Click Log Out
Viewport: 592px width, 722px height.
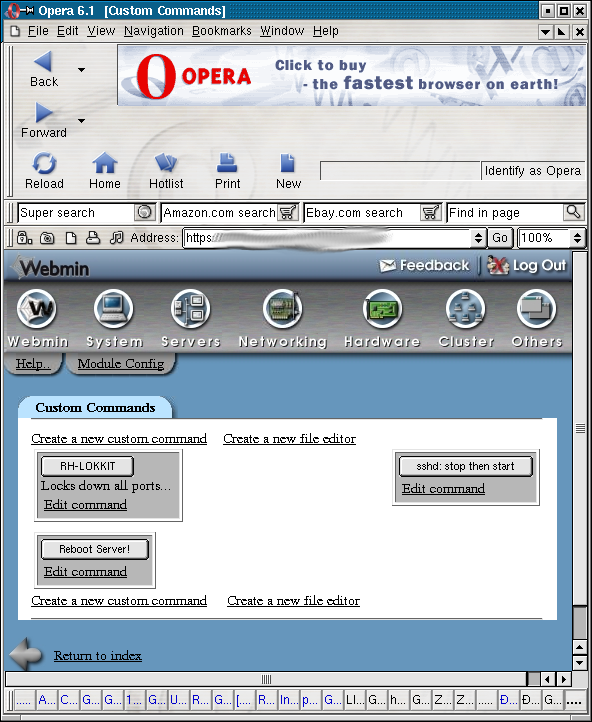[527, 265]
